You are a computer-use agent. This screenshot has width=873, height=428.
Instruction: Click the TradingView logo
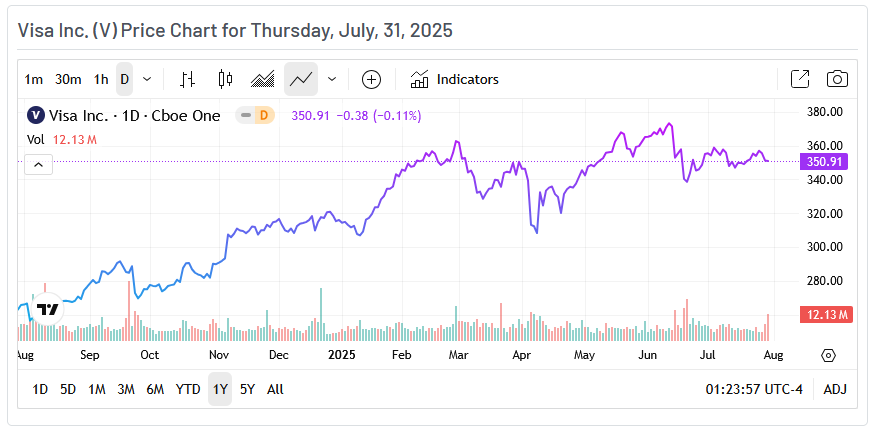click(47, 309)
